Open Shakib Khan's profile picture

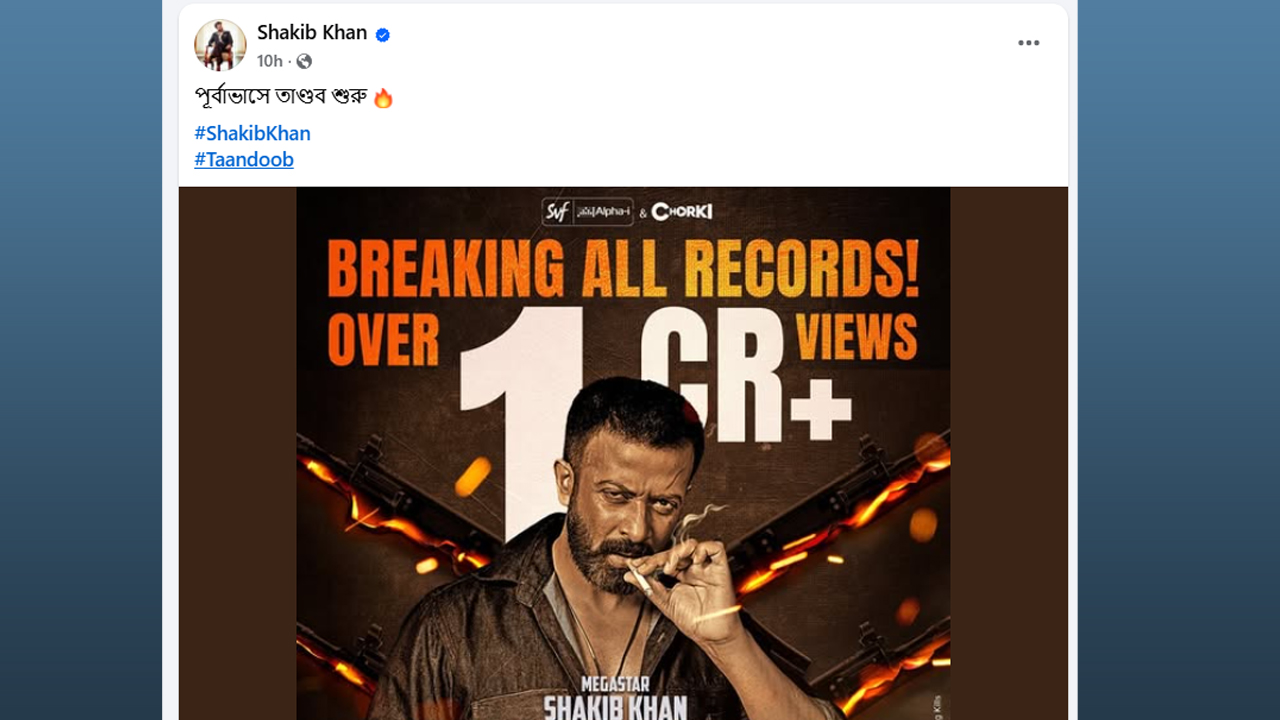pyautogui.click(x=220, y=45)
